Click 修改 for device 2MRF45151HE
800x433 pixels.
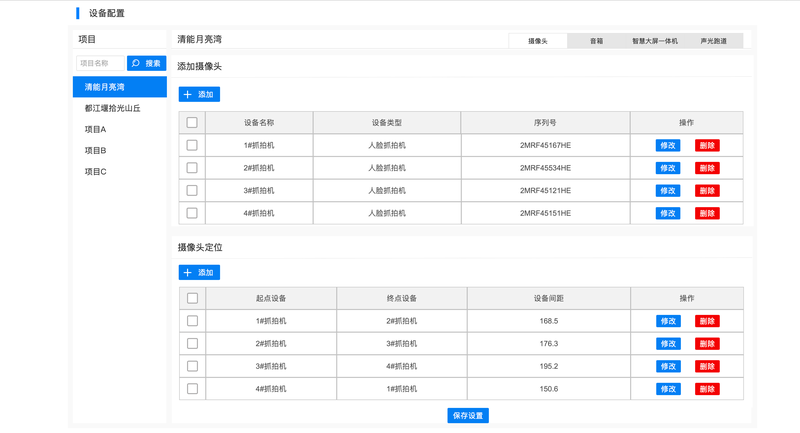(668, 213)
